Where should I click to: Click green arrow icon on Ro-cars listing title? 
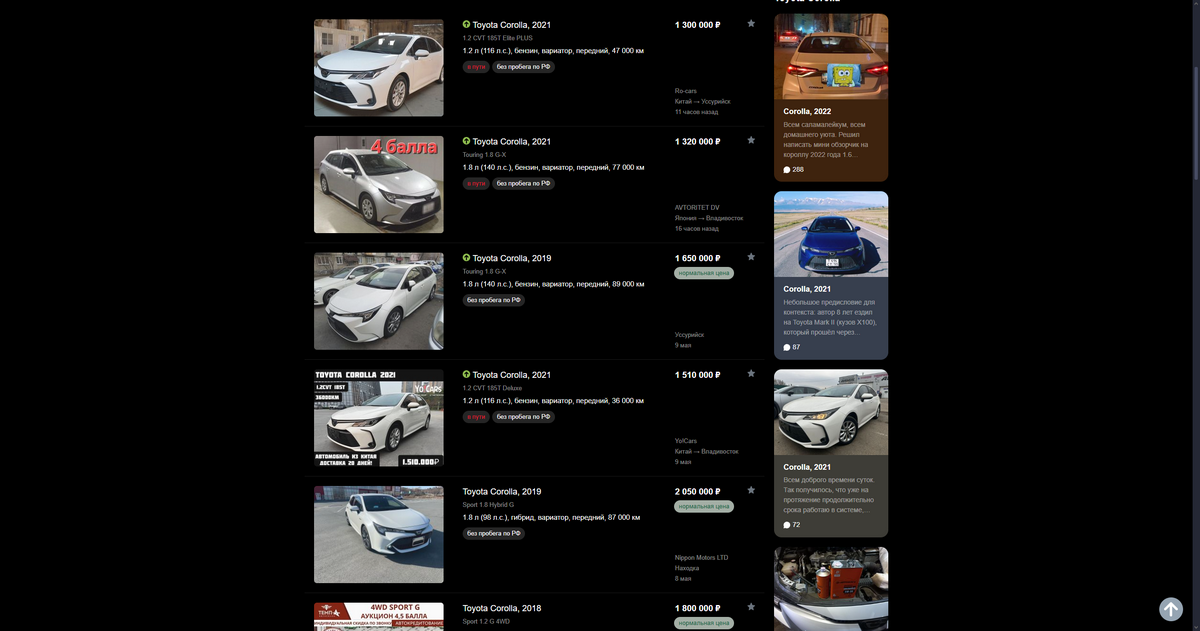coord(466,24)
